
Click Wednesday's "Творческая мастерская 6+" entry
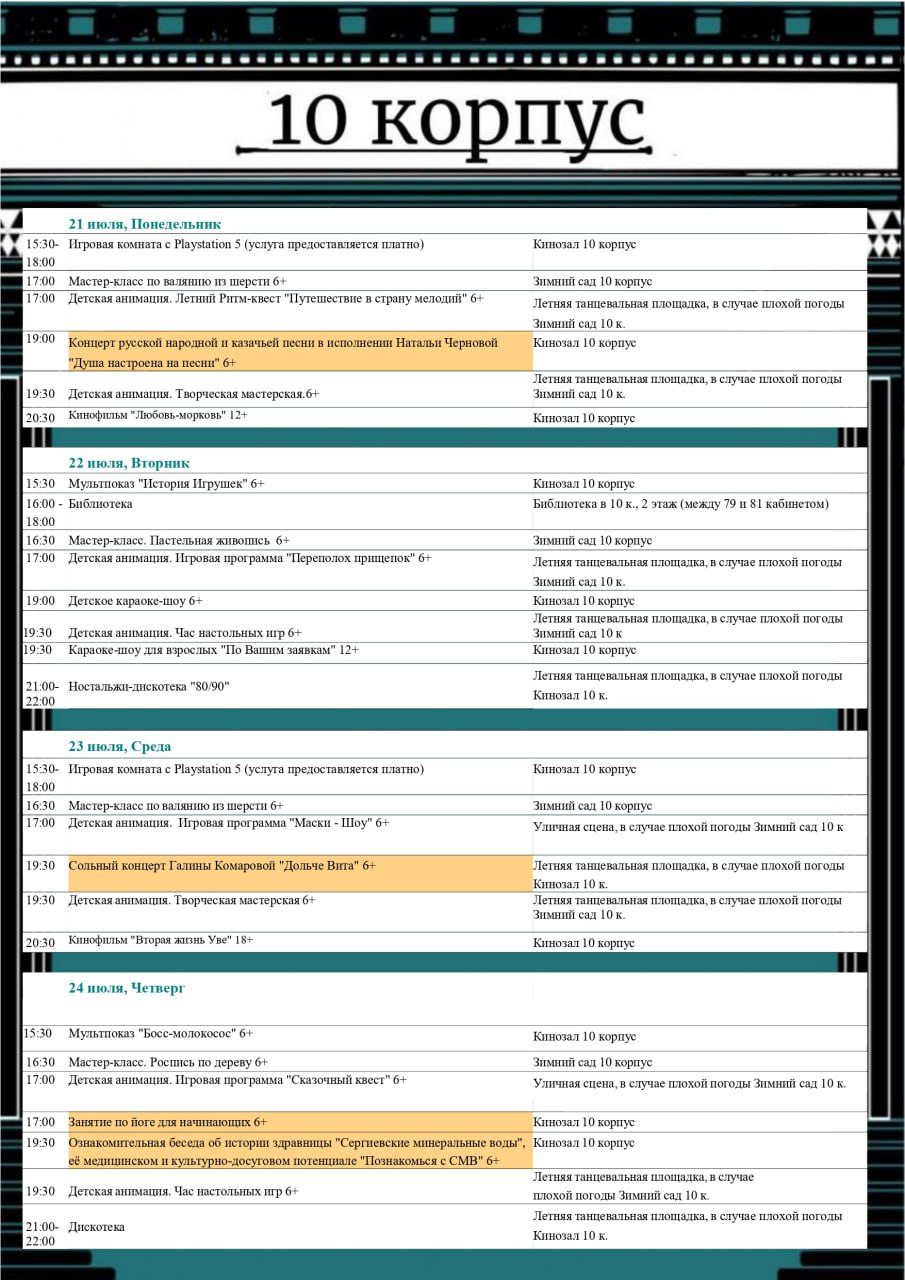tap(192, 900)
